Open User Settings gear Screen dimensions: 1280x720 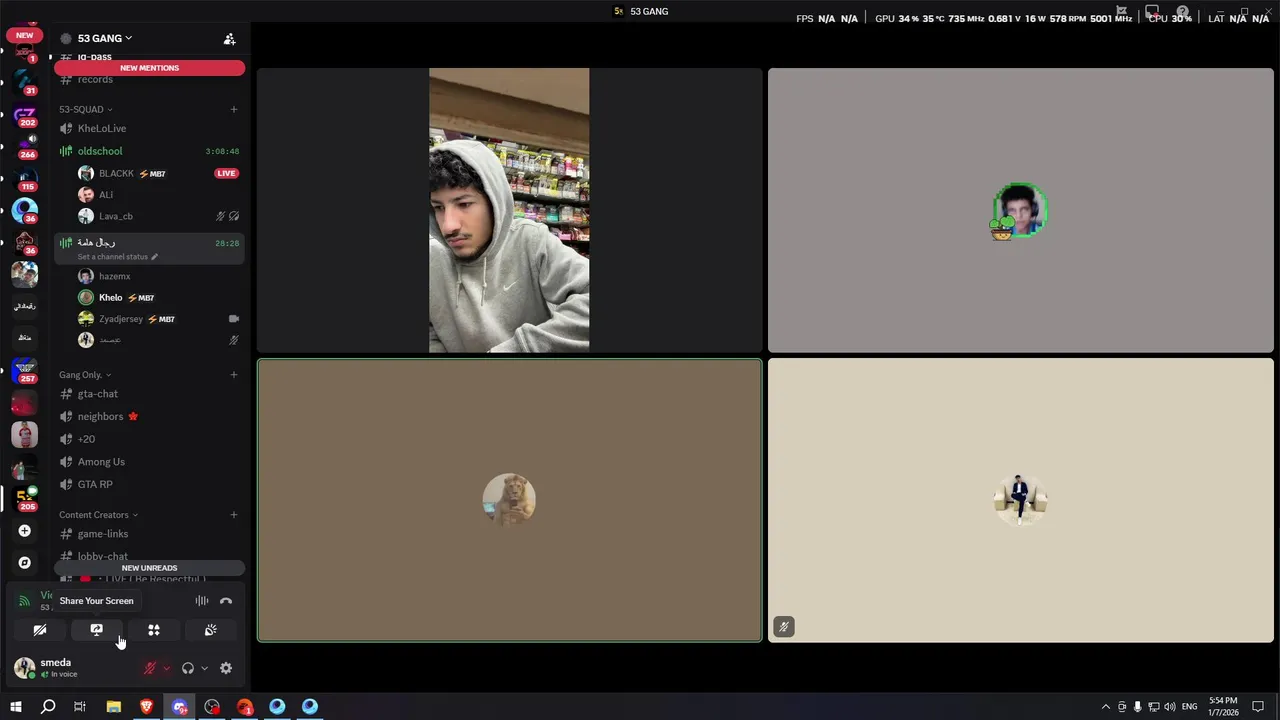tap(226, 668)
